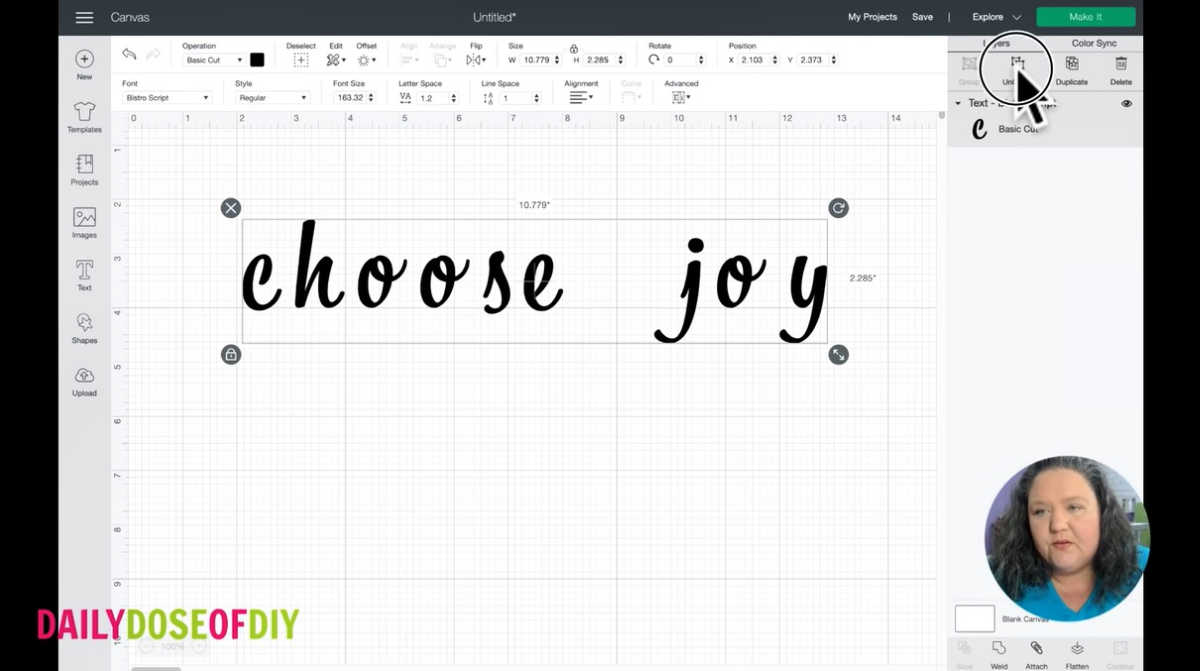Viewport: 1200px width, 671px height.
Task: Click Save in the top bar
Action: [922, 17]
